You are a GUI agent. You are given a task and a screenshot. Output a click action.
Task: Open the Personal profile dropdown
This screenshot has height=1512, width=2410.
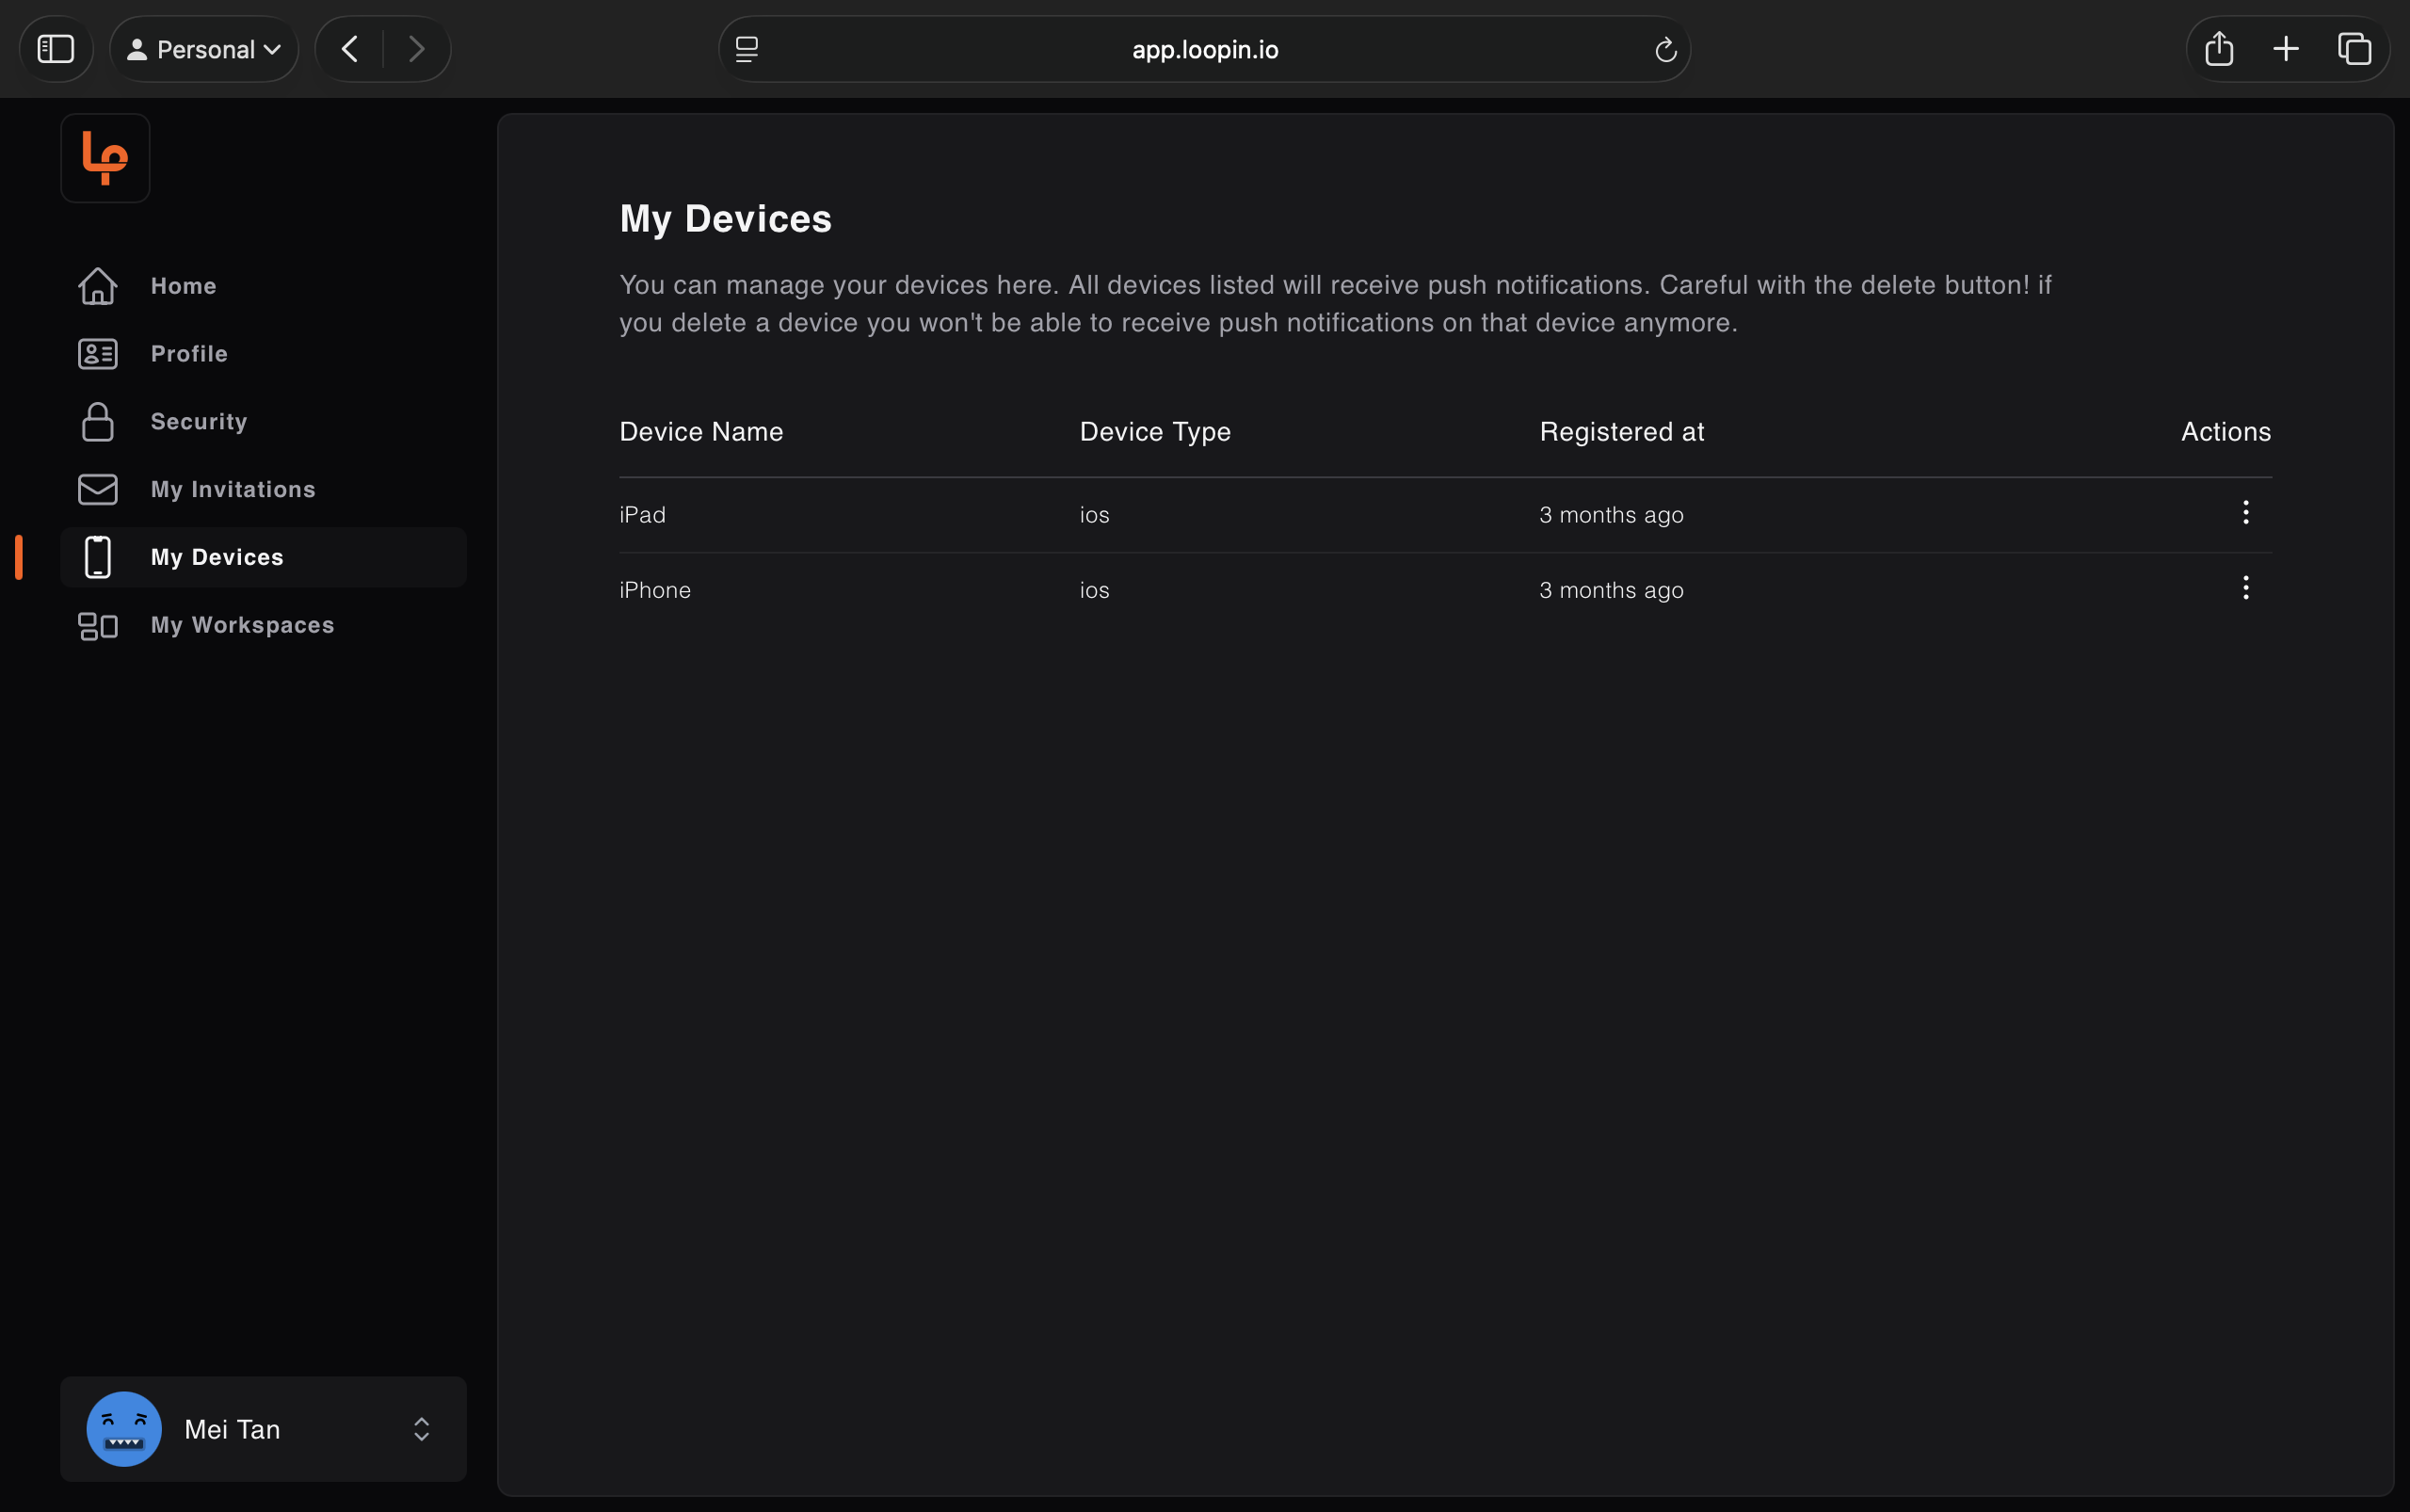tap(204, 49)
